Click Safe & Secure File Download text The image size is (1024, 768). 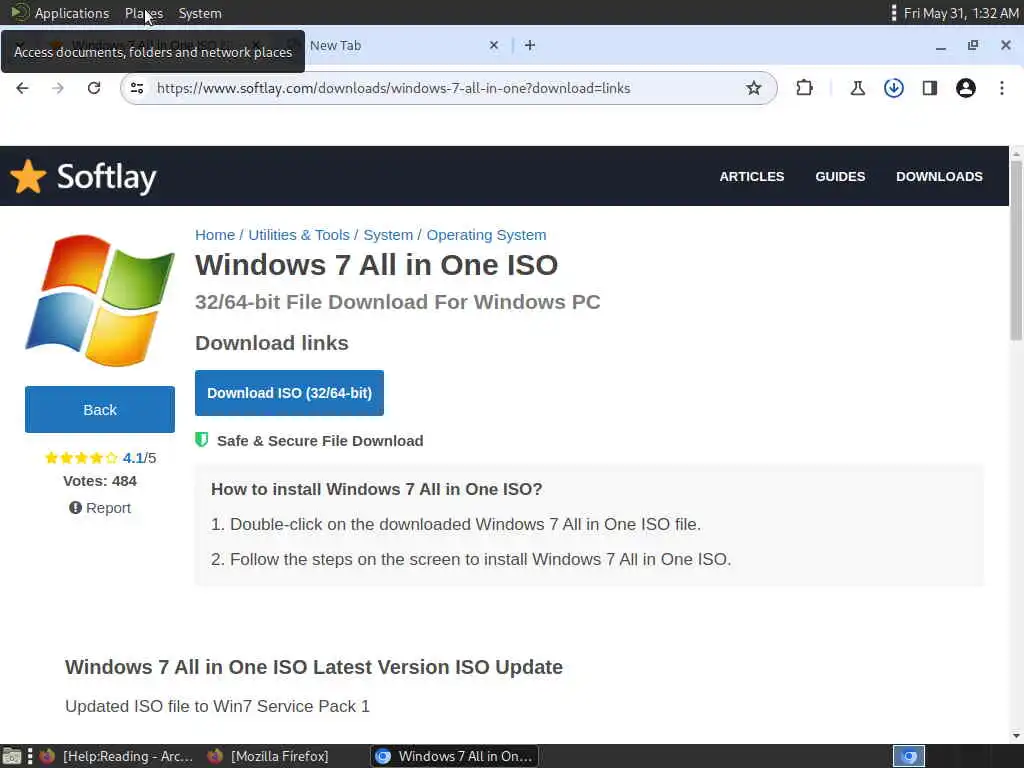pyautogui.click(x=320, y=441)
